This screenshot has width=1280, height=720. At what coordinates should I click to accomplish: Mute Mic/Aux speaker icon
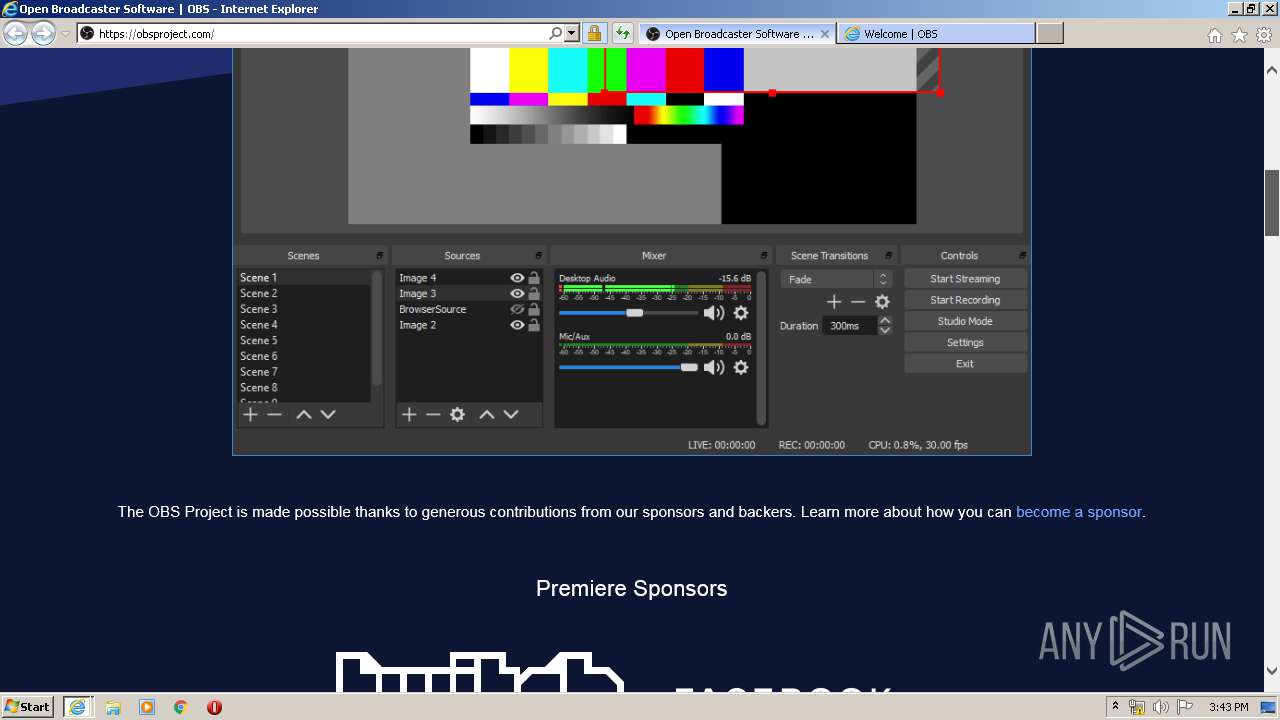714,367
